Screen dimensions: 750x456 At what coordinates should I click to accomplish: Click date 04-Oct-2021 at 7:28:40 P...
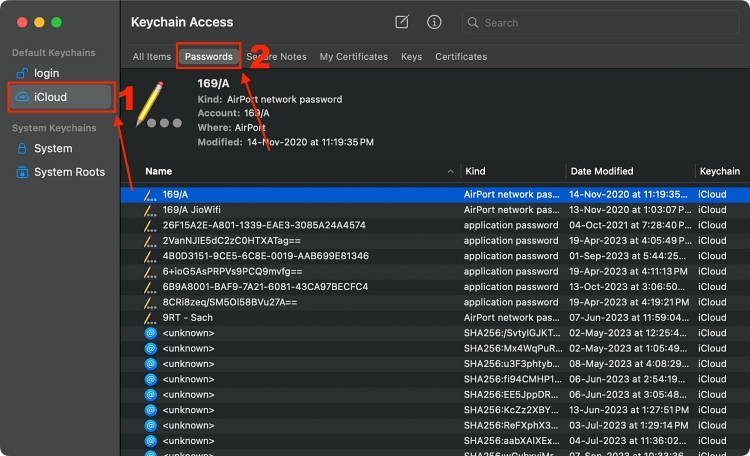coord(630,225)
